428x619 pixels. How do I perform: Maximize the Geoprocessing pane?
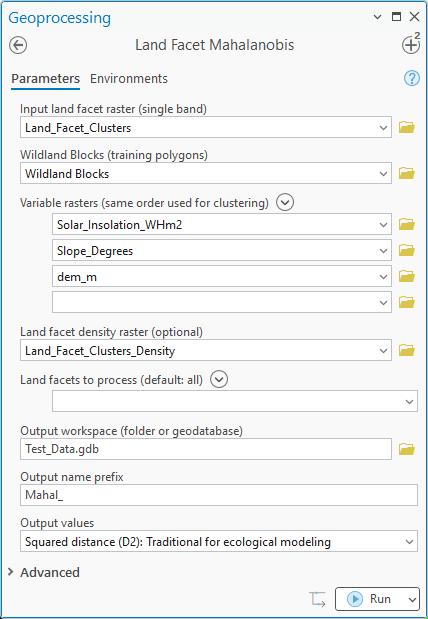click(396, 17)
